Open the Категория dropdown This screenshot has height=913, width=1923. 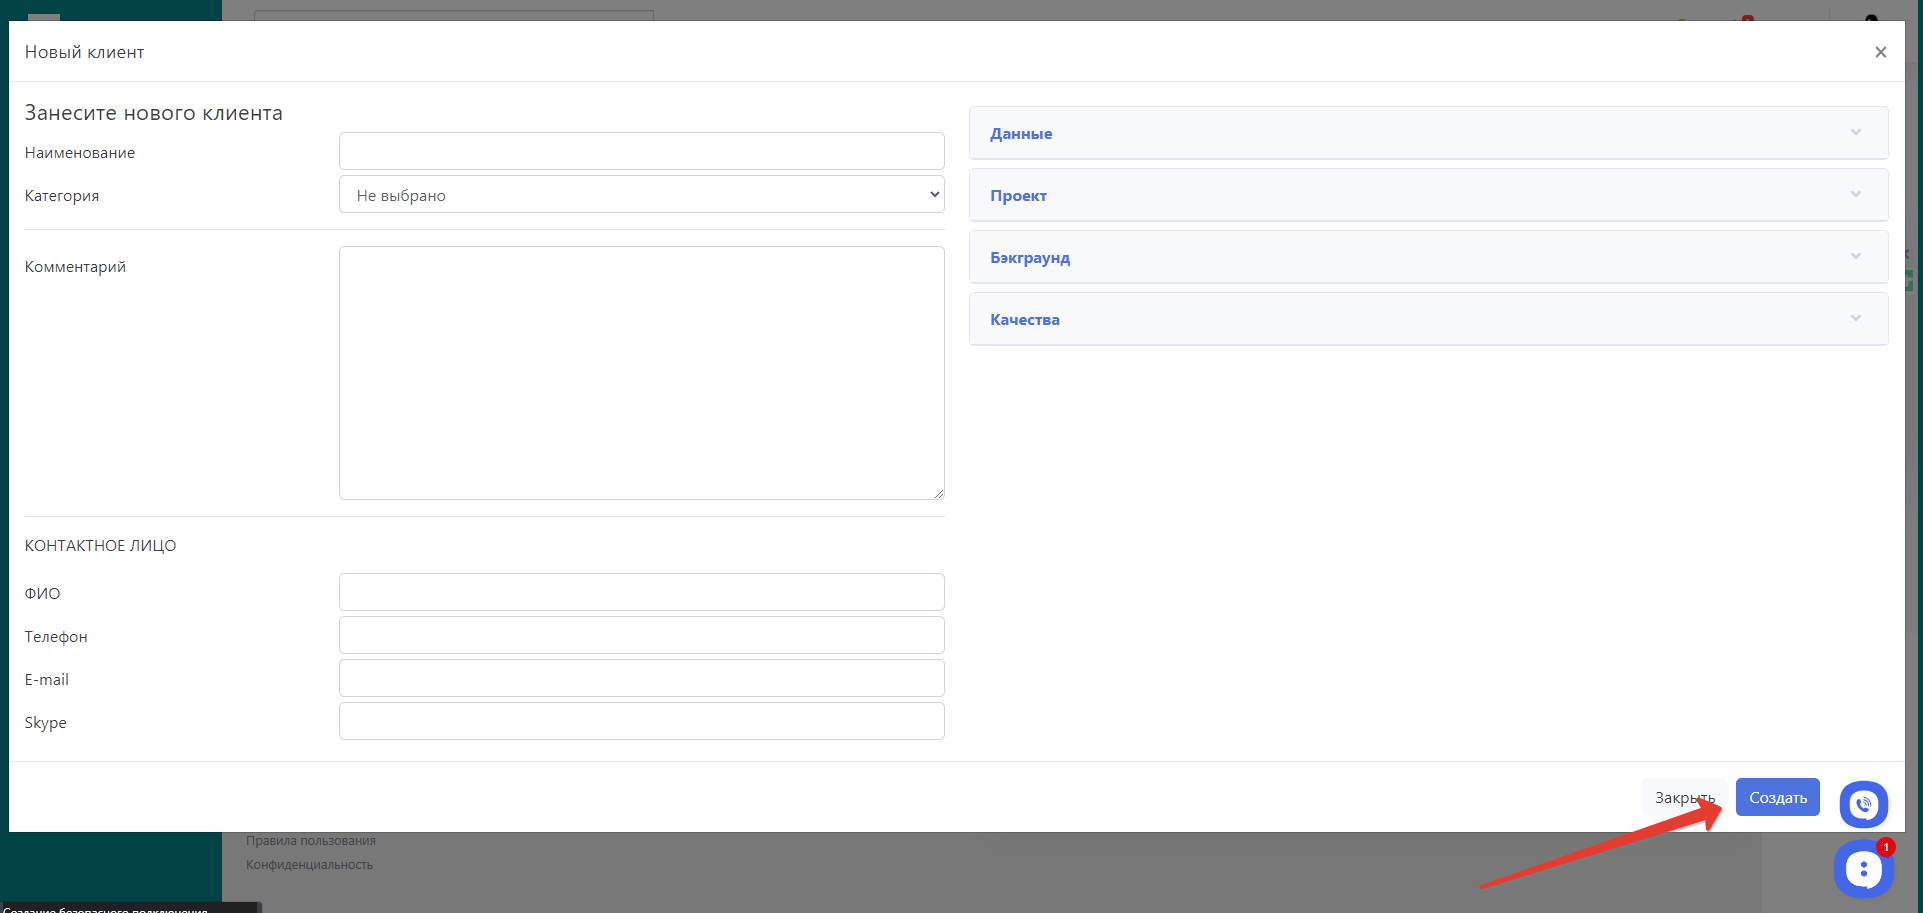click(x=641, y=195)
